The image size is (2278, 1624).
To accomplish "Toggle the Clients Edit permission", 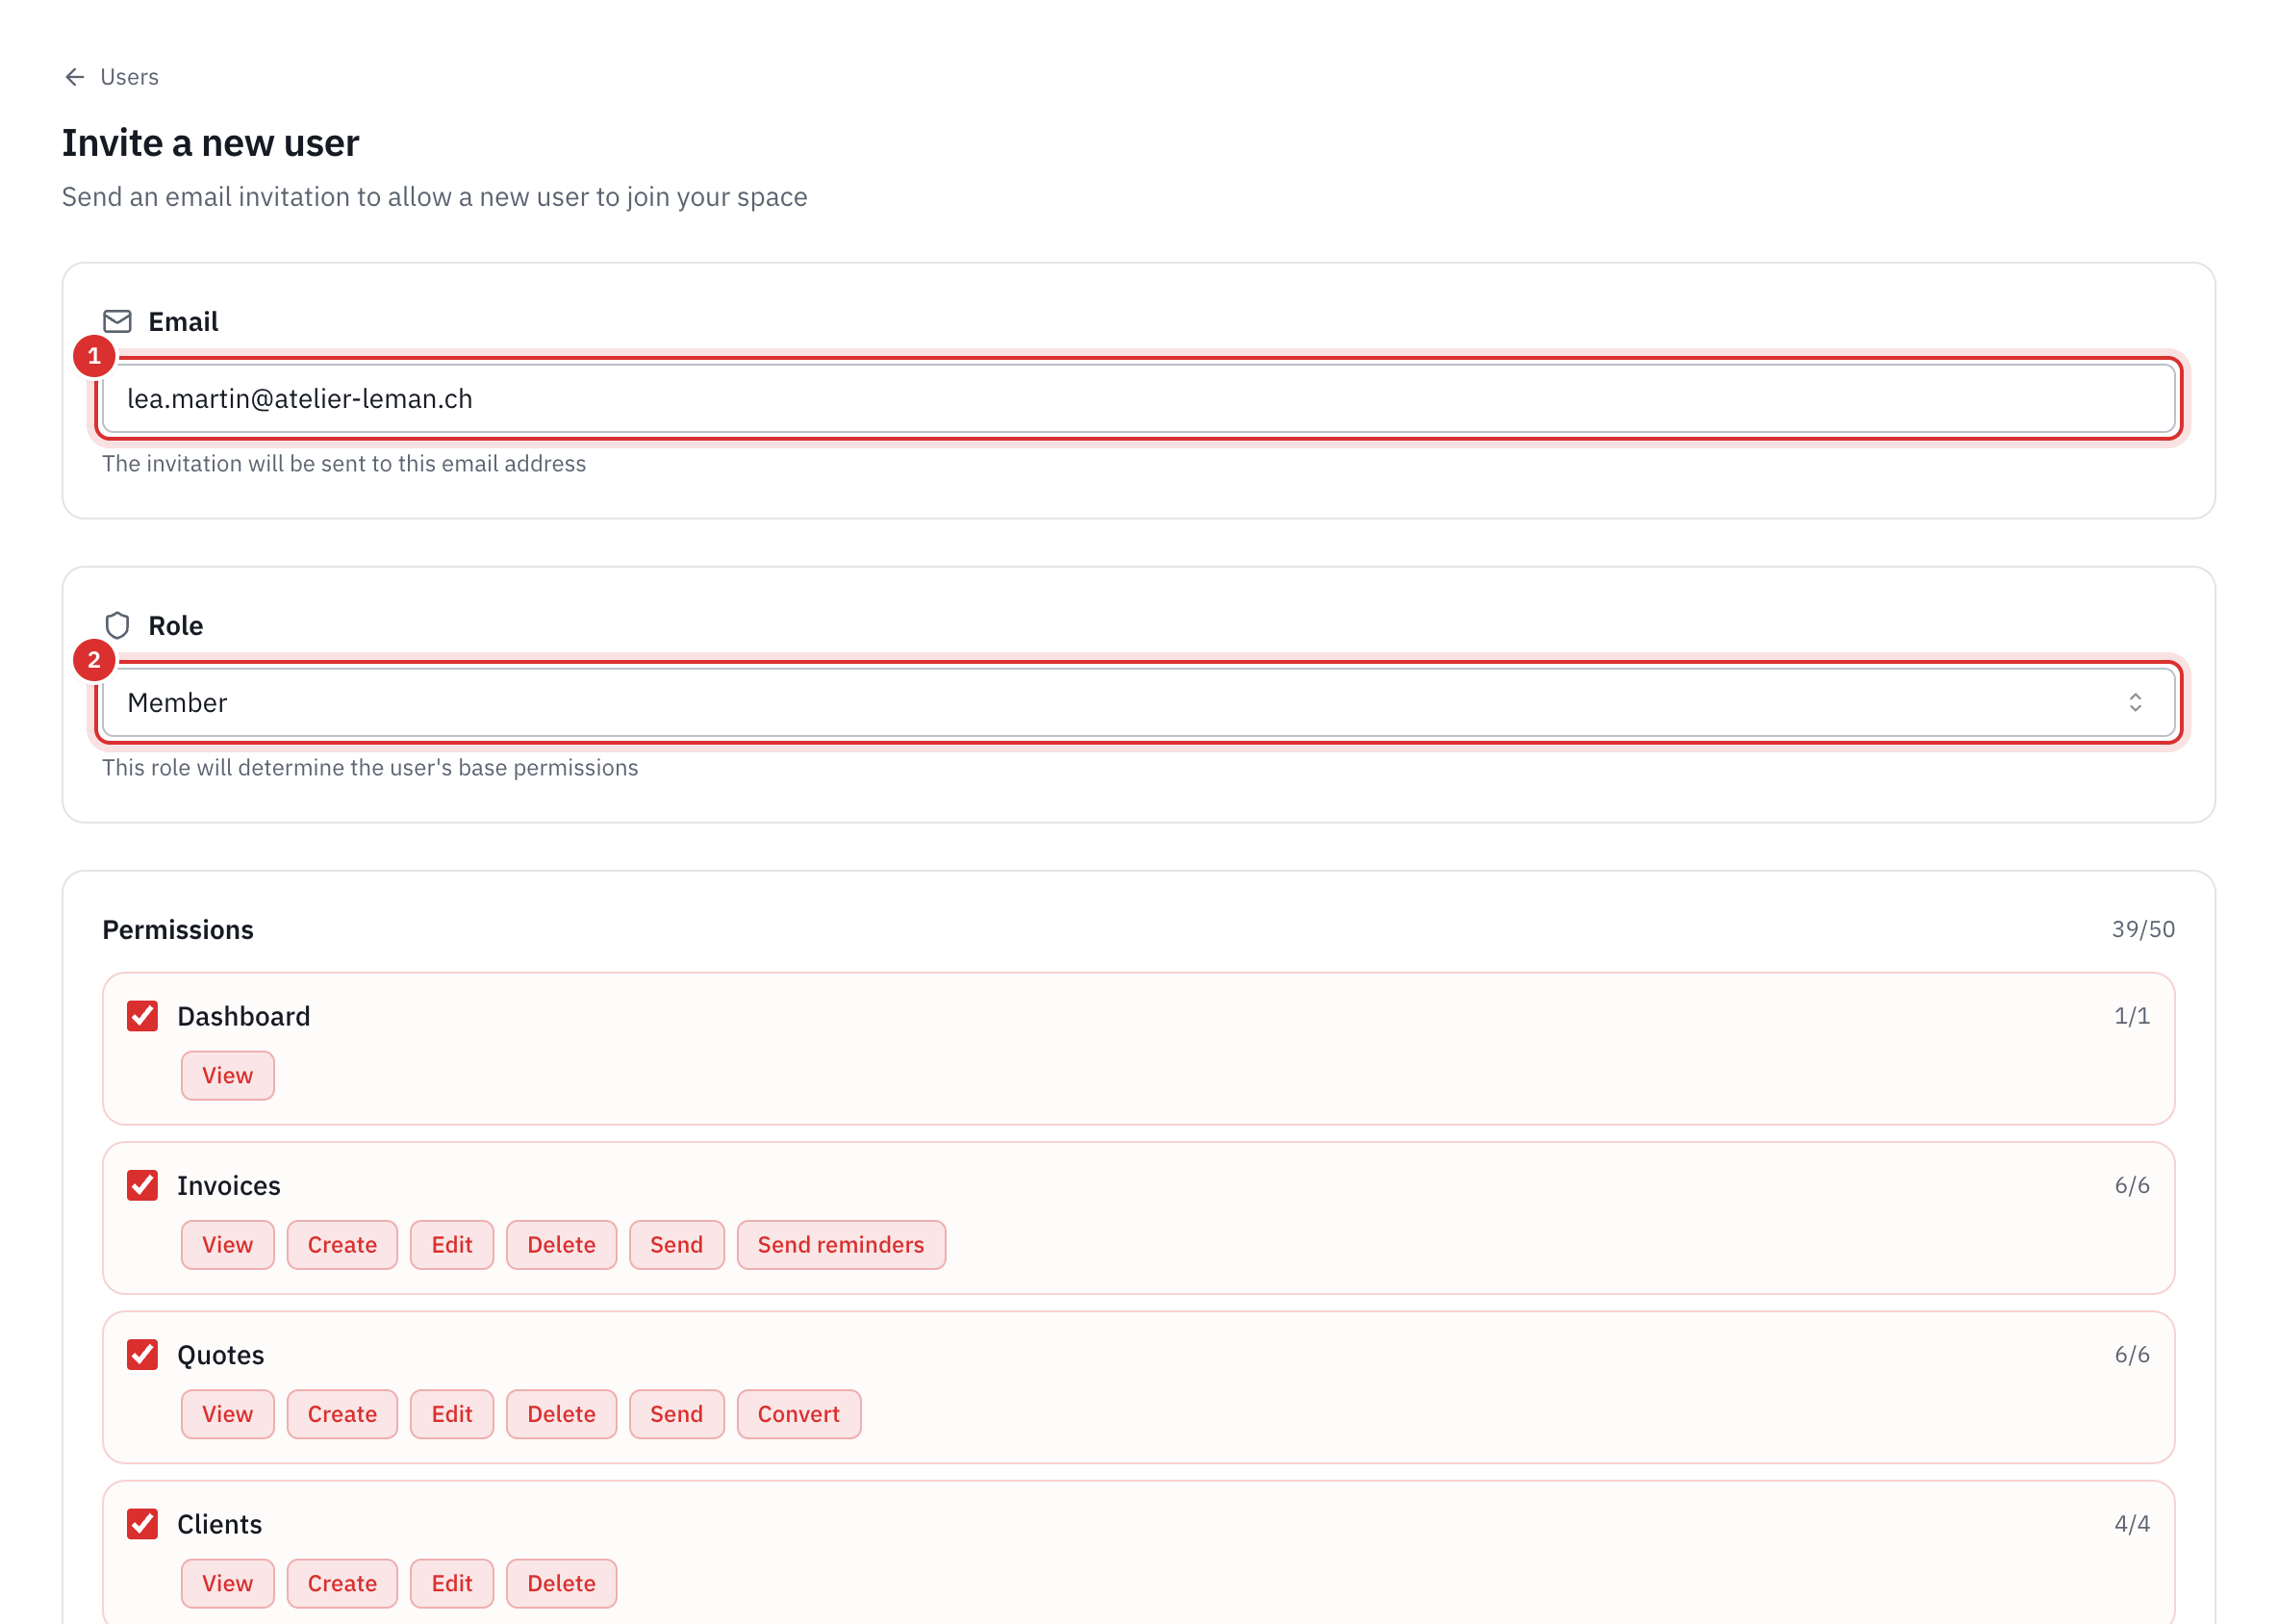I will 452,1582.
